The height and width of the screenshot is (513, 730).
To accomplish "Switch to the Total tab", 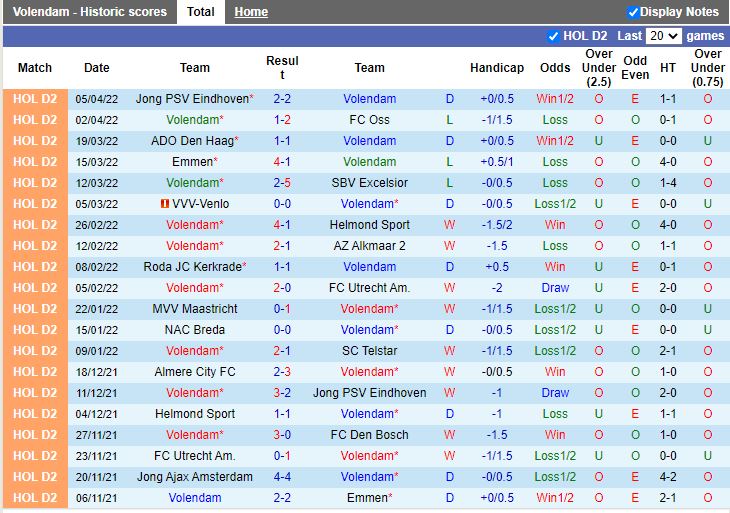I will click(201, 12).
